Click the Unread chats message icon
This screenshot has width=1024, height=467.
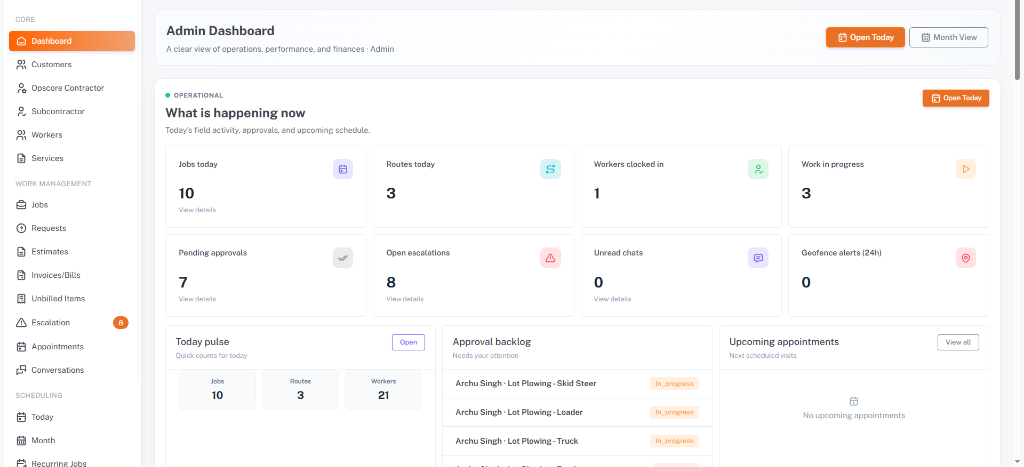[x=758, y=258]
